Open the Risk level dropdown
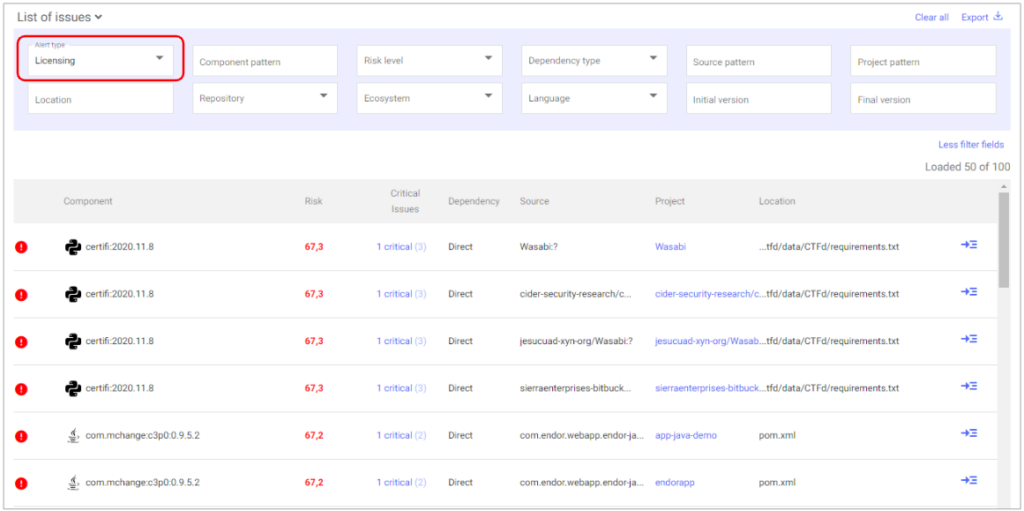 tap(429, 61)
